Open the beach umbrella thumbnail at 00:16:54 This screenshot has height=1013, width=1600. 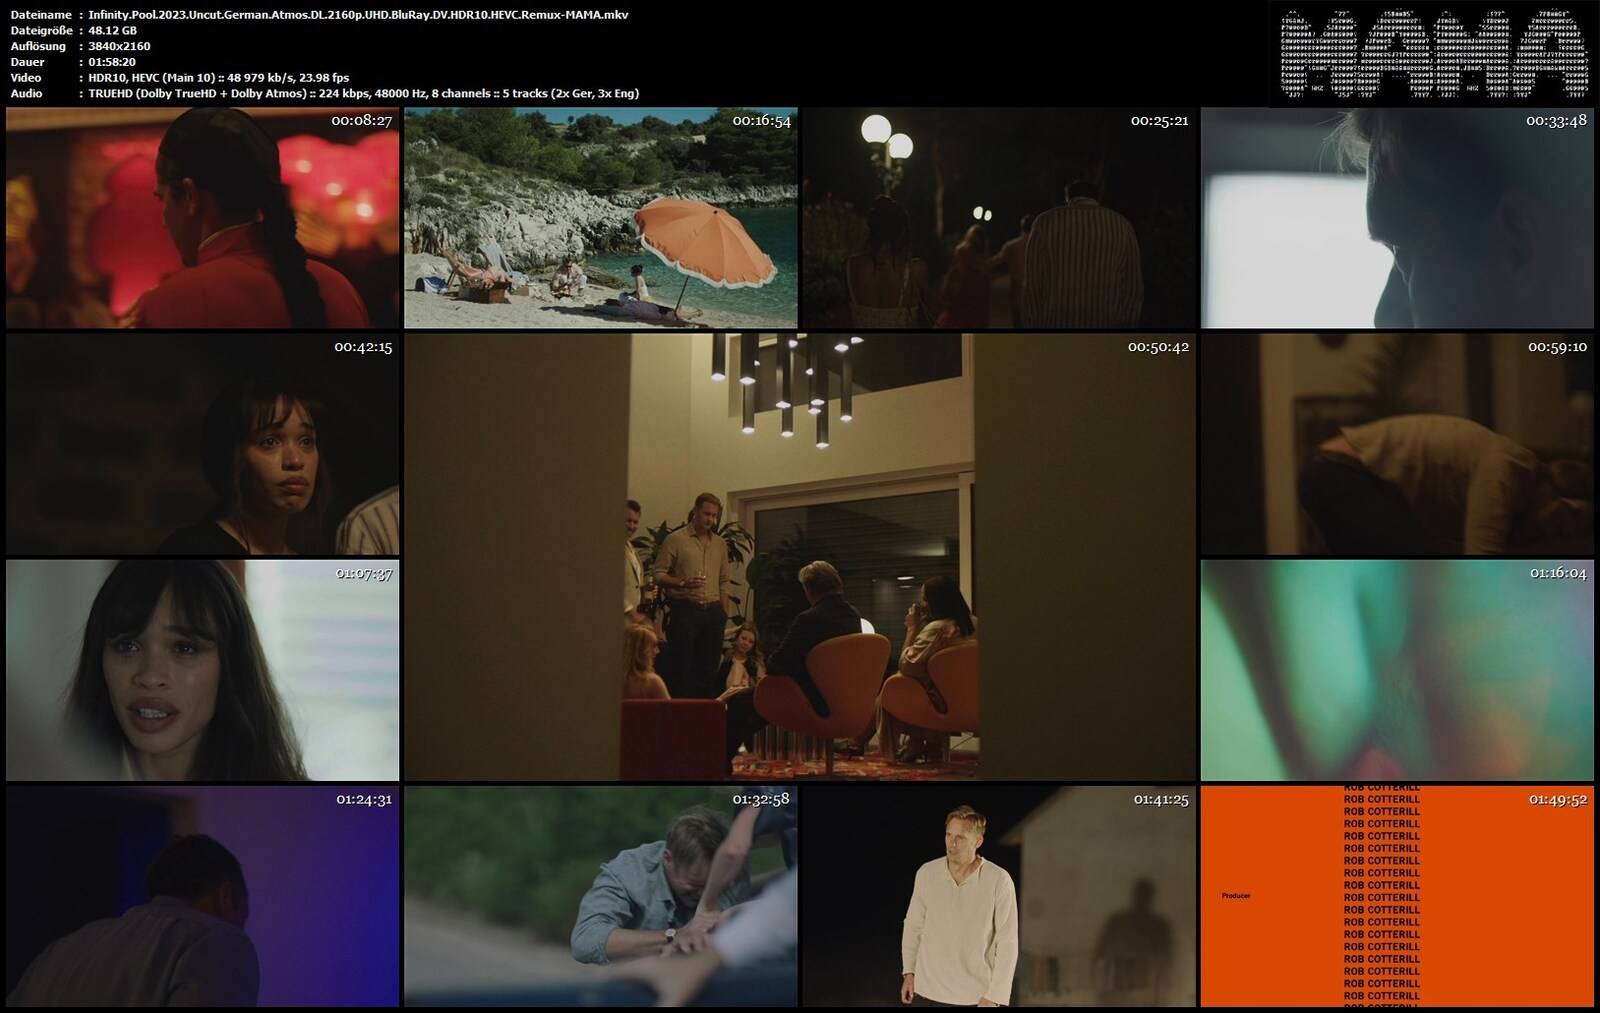click(x=600, y=218)
